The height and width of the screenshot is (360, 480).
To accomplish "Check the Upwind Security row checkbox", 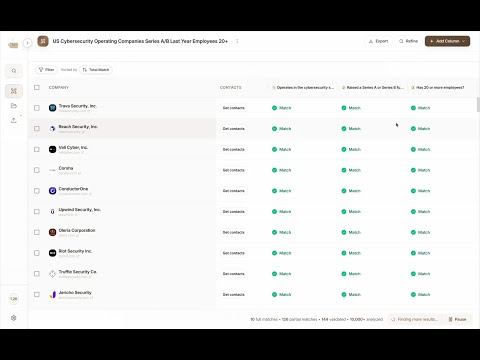I will point(37,211).
